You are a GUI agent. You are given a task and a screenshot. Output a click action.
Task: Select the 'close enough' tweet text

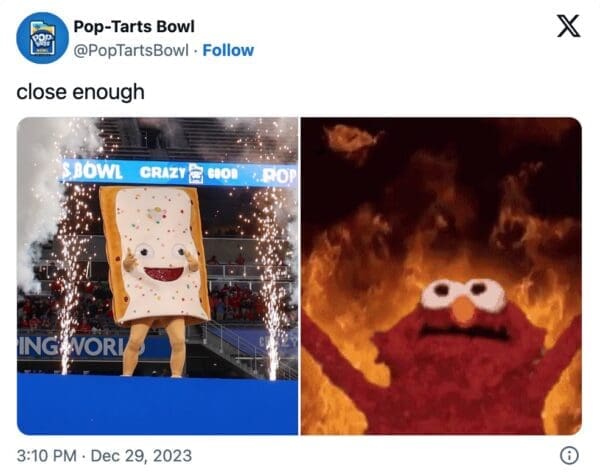pyautogui.click(x=80, y=92)
